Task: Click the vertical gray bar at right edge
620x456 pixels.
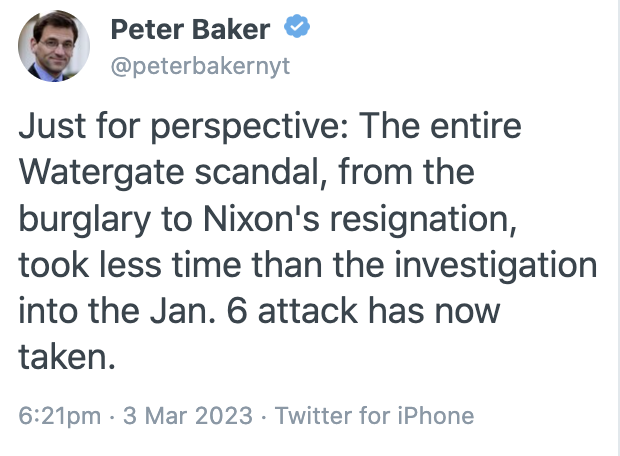Action: 618,228
